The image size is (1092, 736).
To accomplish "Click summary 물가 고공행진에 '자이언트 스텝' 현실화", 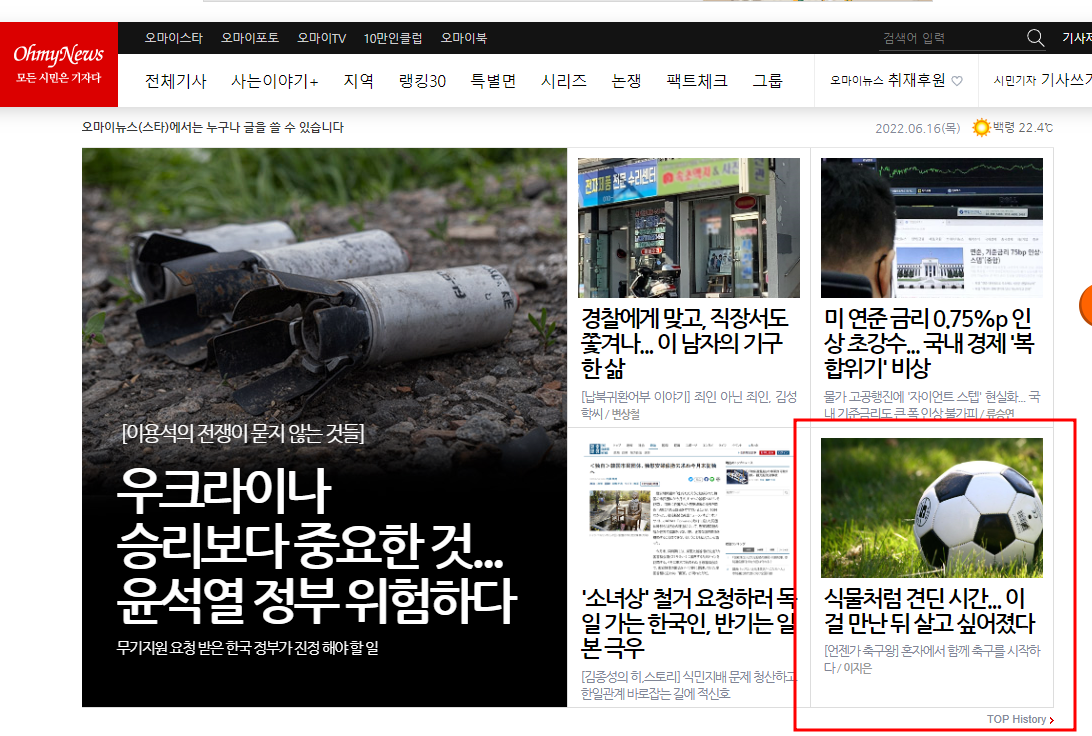I will point(932,405).
